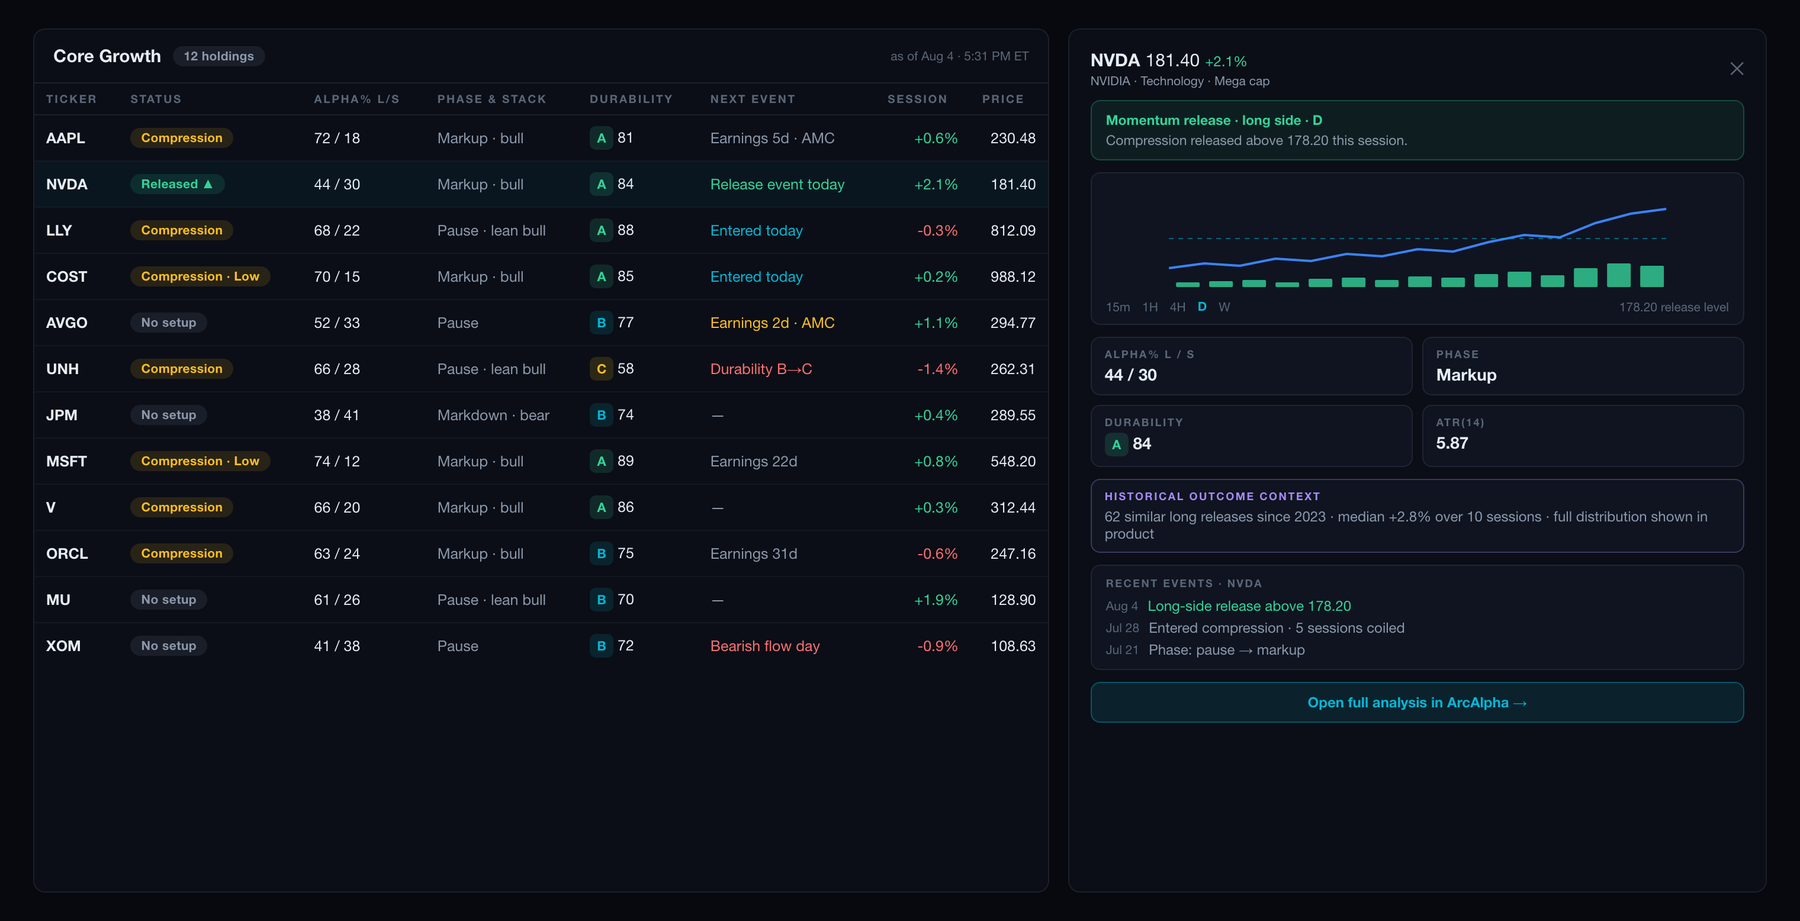Click the Core Growth portfolio title

pyautogui.click(x=107, y=56)
